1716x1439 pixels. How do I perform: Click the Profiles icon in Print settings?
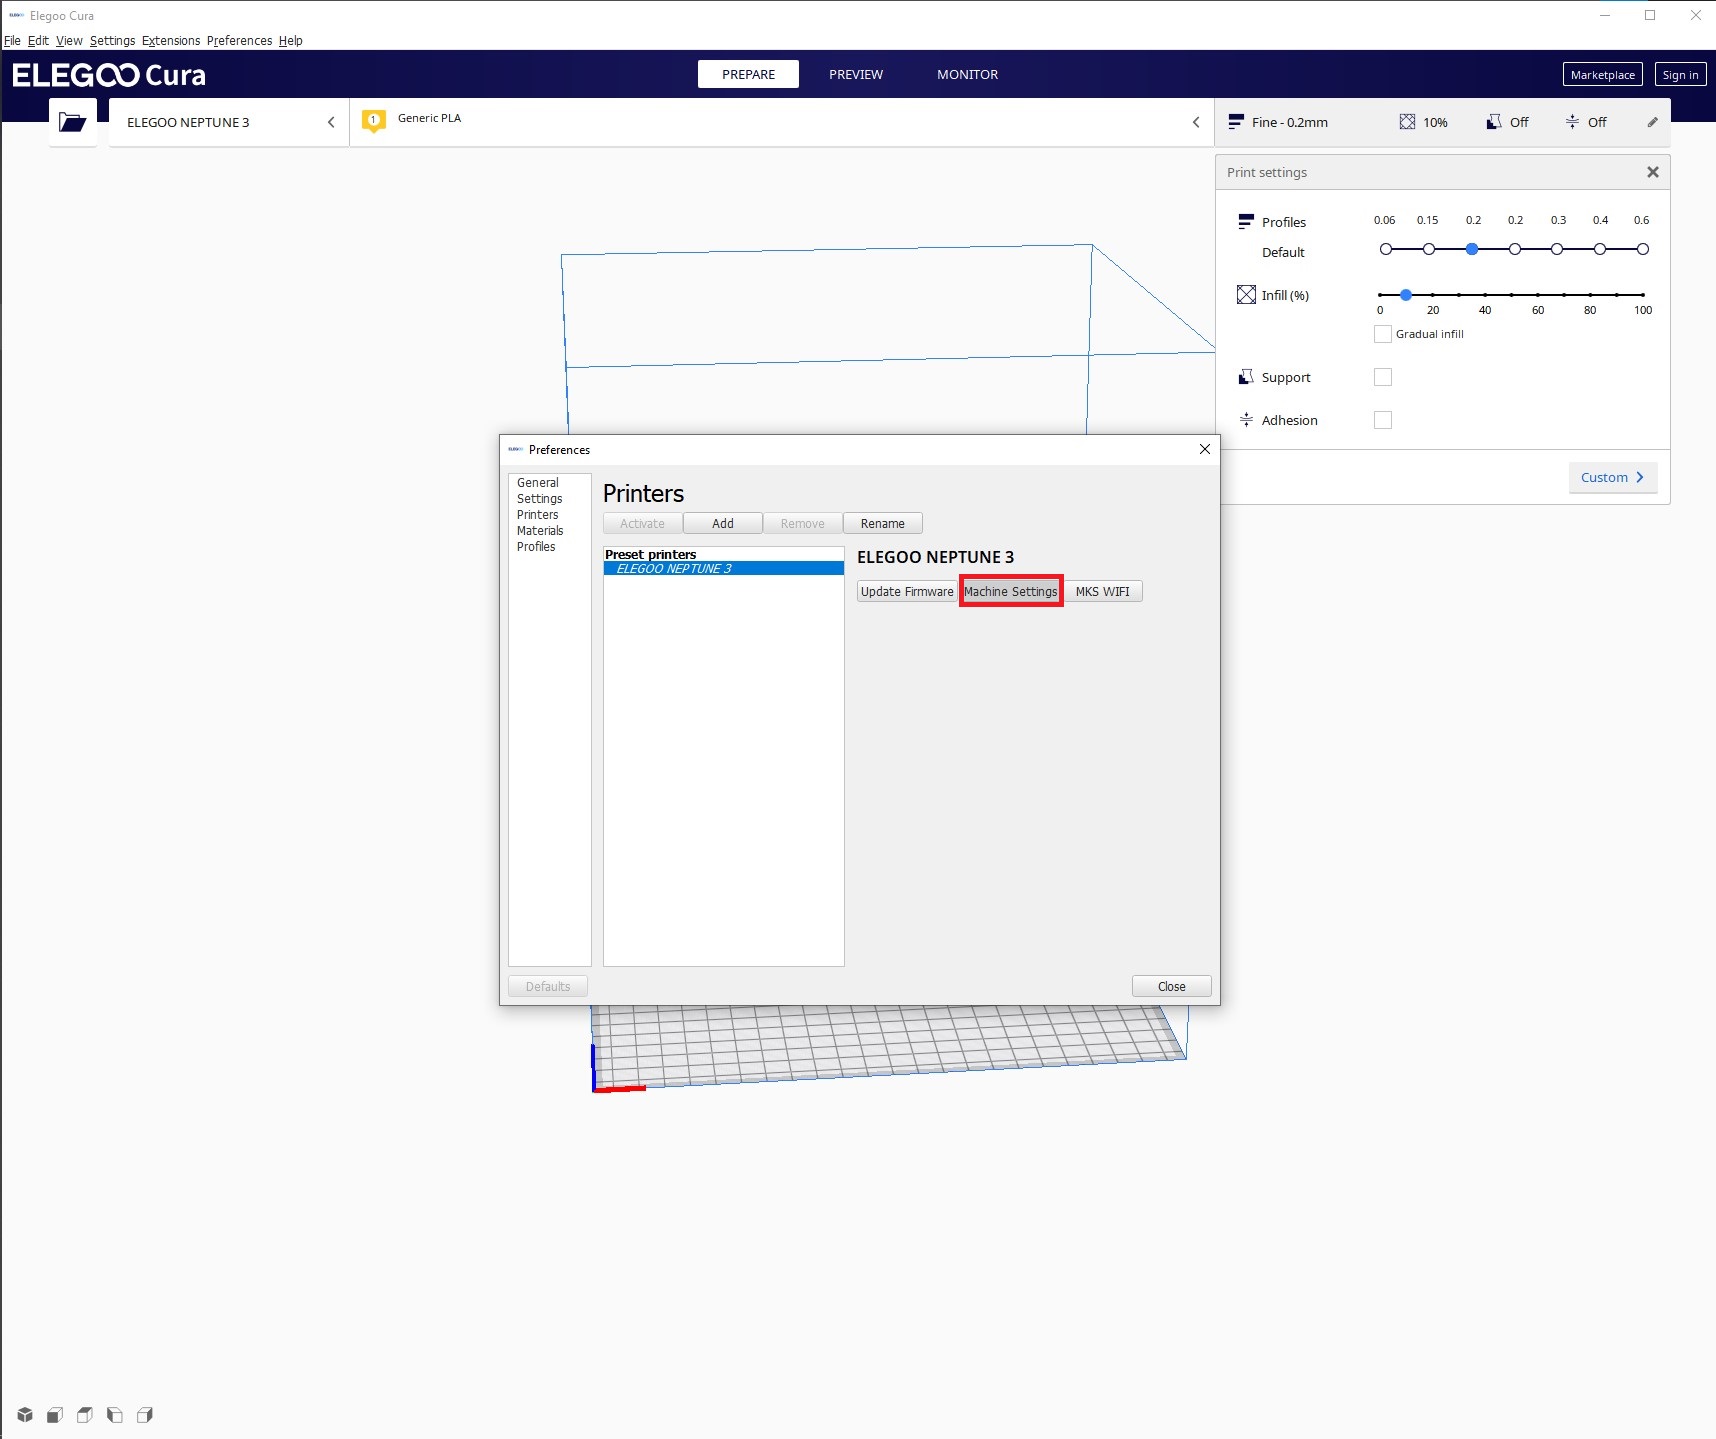click(x=1246, y=221)
